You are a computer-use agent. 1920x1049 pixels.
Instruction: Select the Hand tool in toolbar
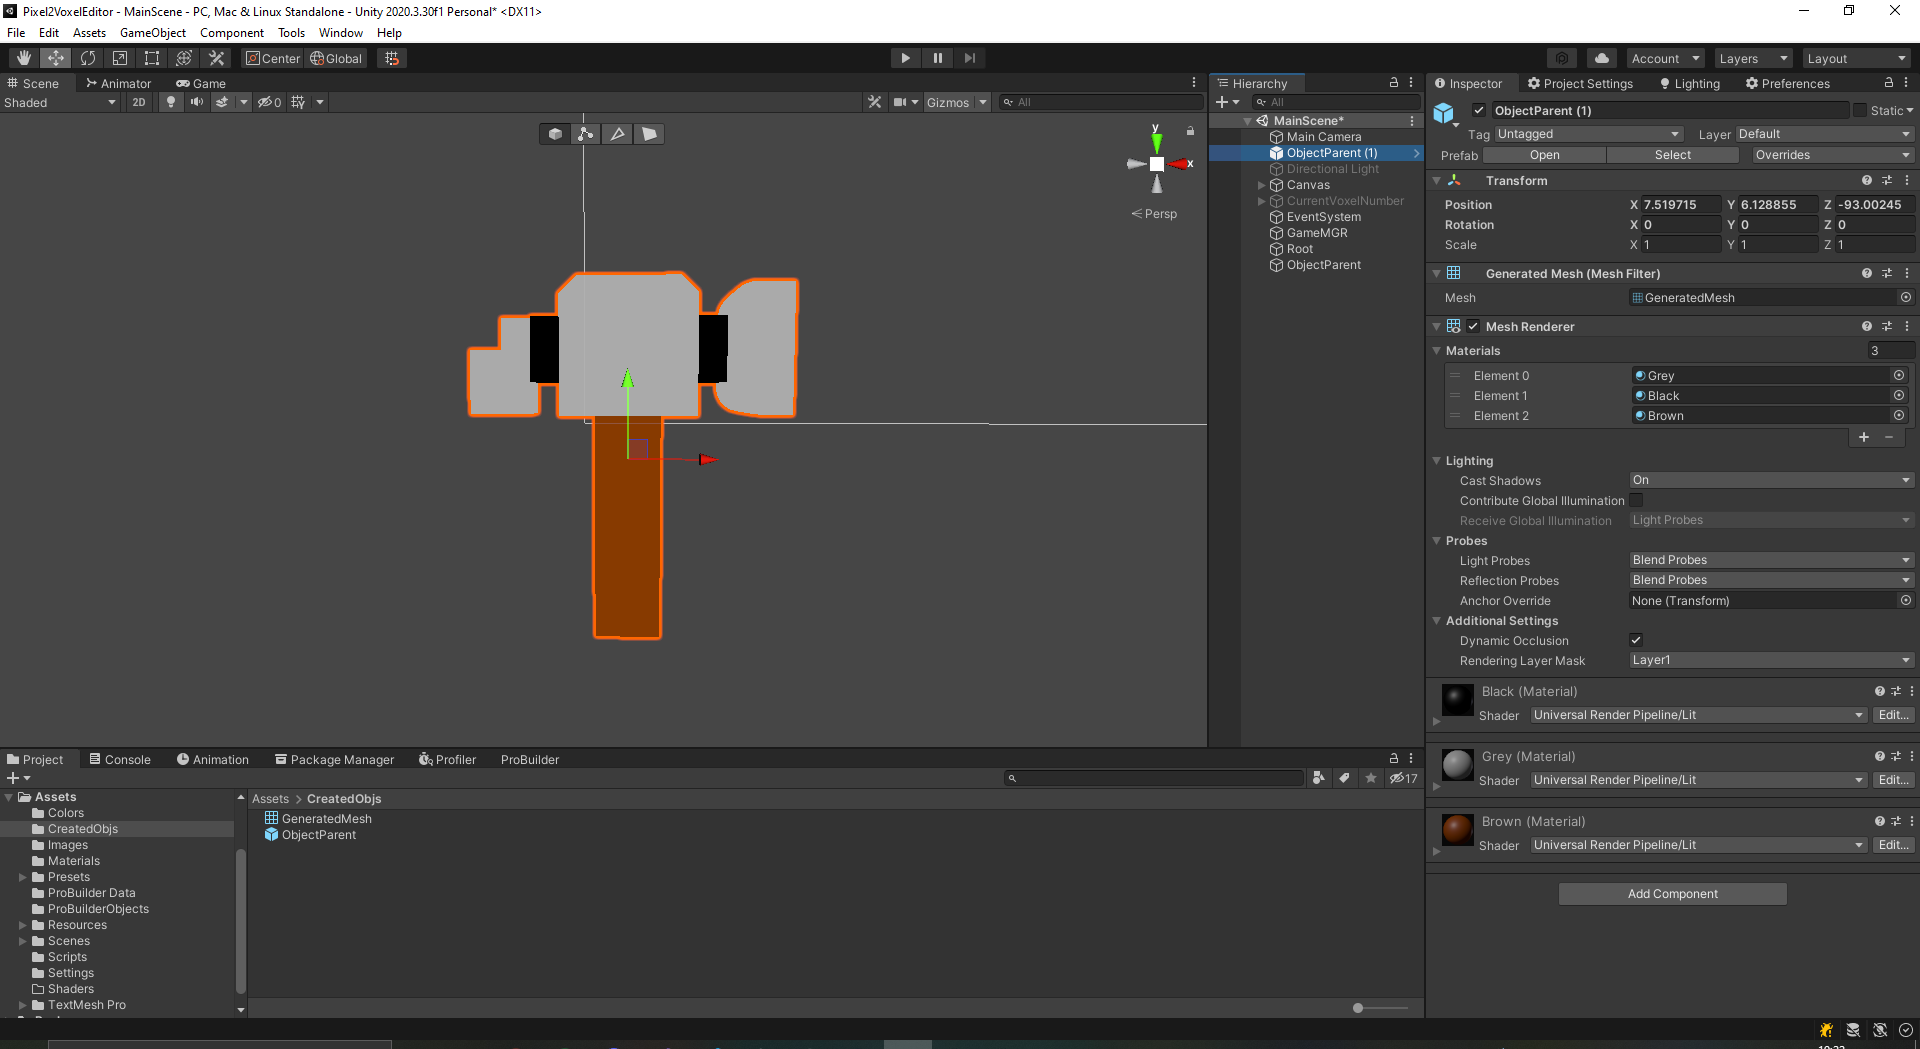(x=23, y=58)
